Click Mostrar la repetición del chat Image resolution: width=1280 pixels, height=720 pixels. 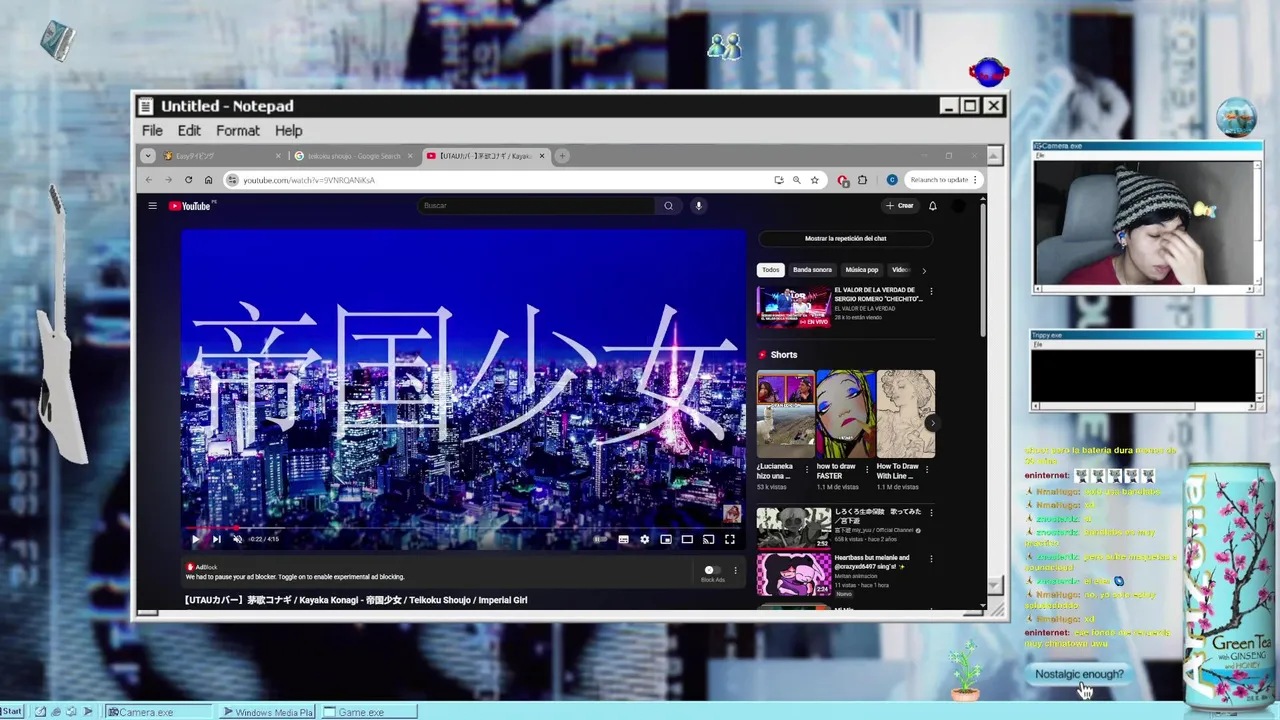[846, 238]
